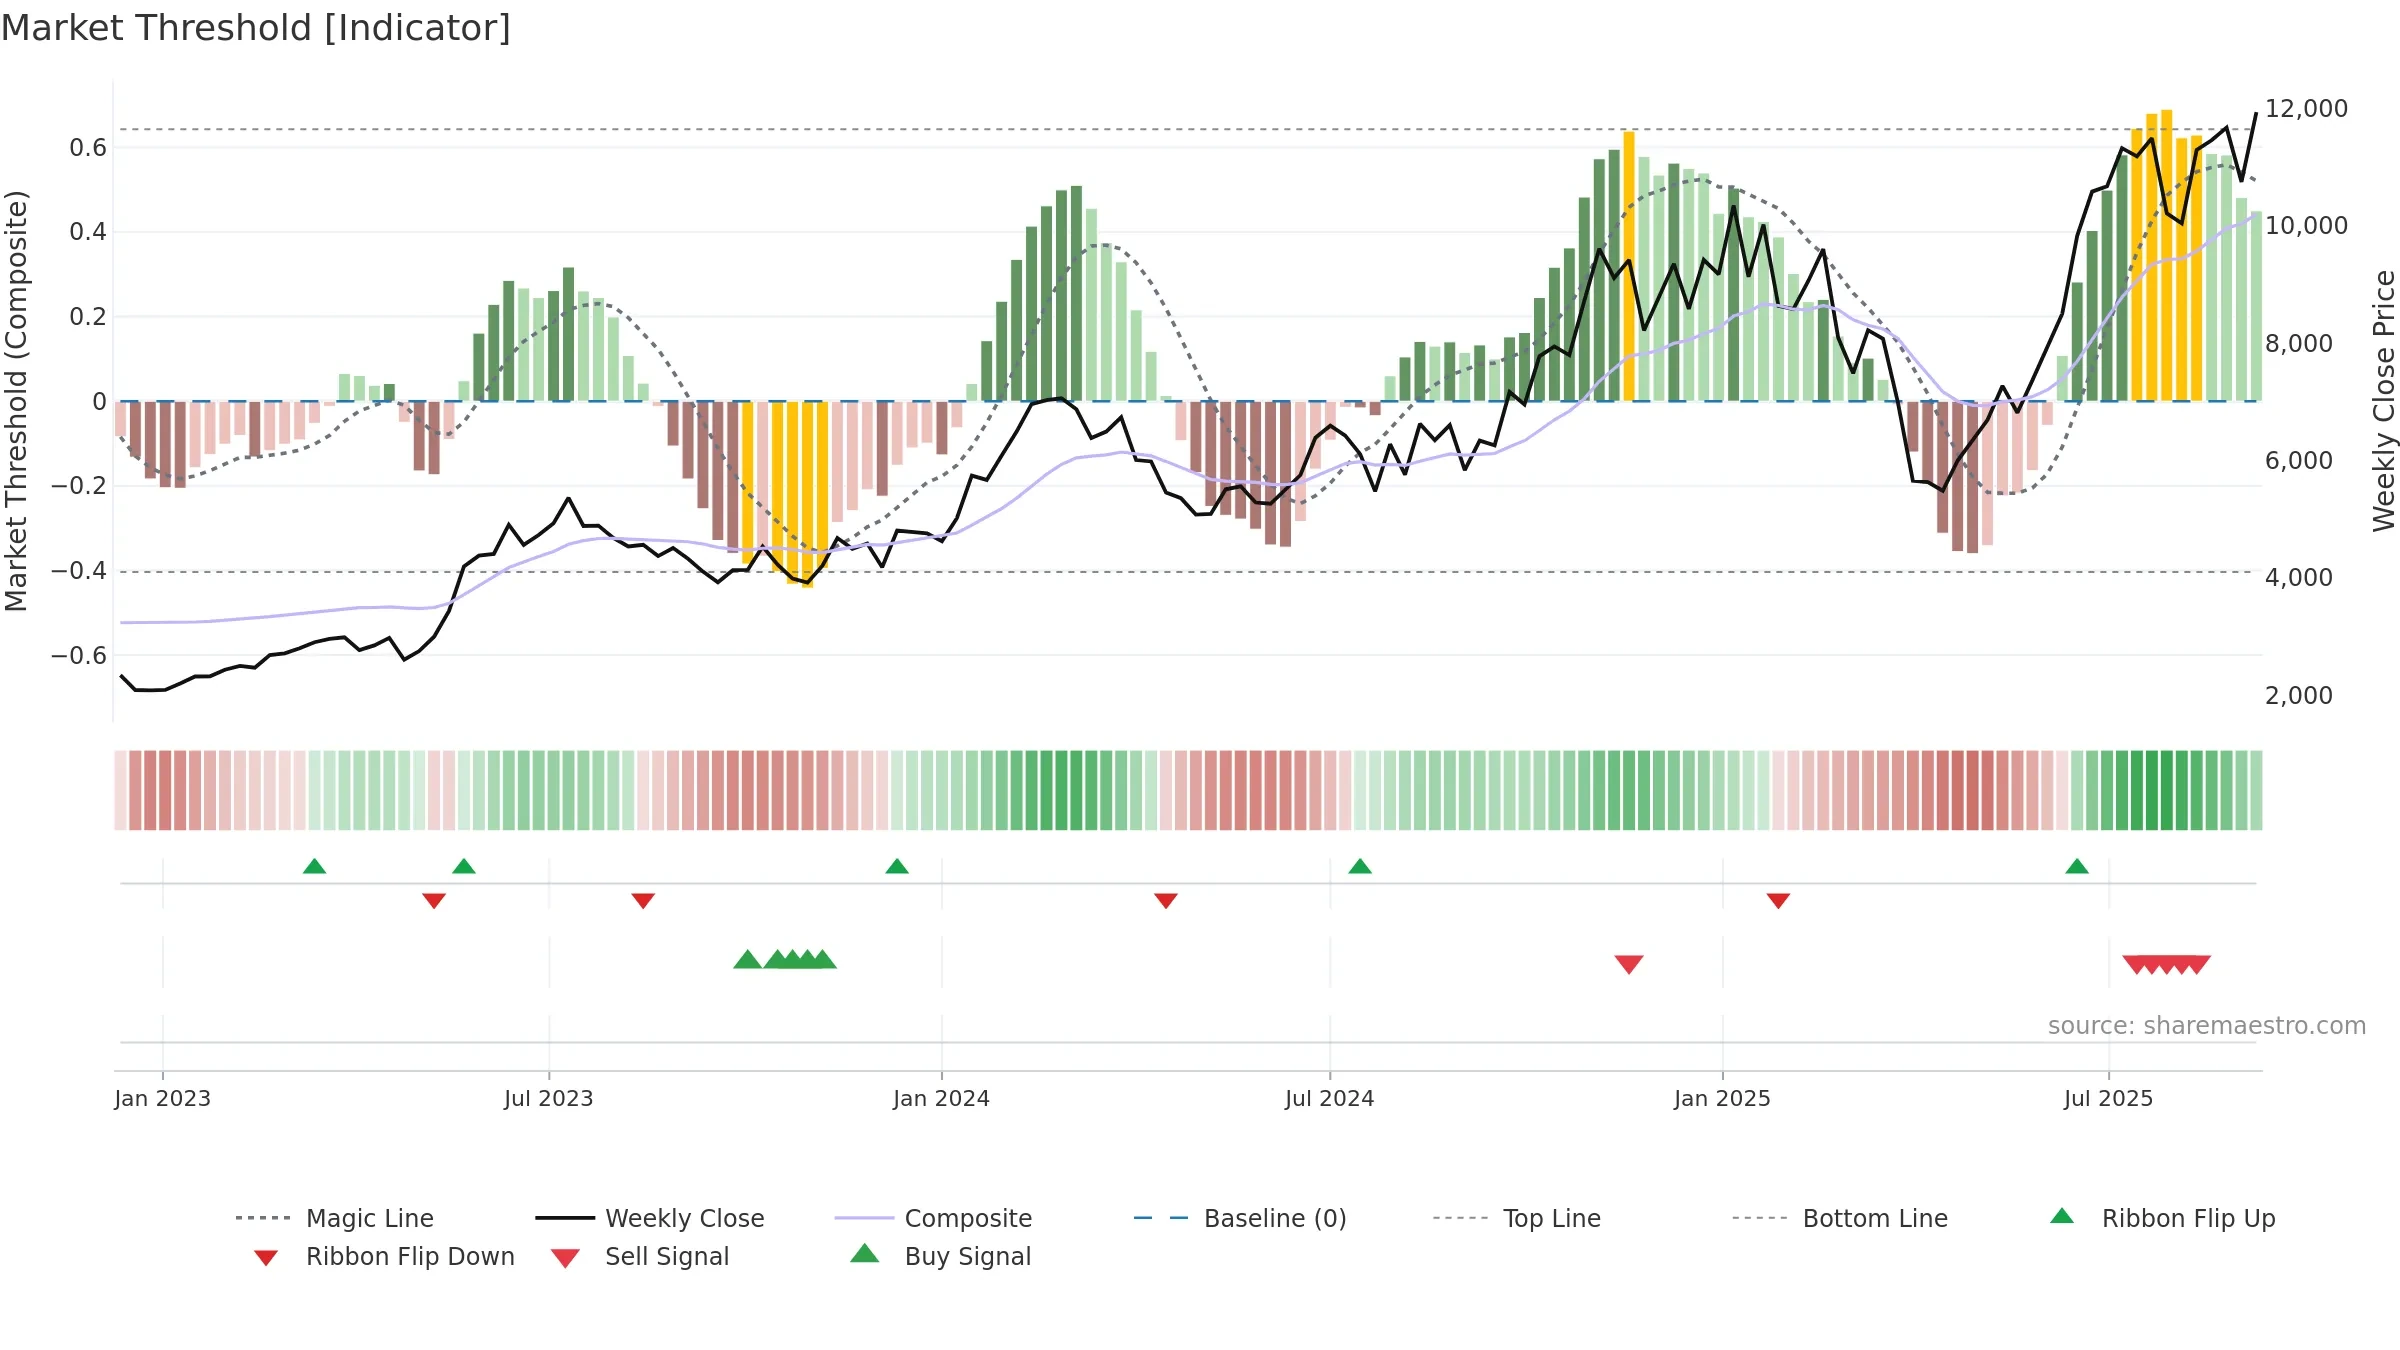Click the ribbon flip up marker before Jul 2025
This screenshot has height=1350, width=2400.
coord(2077,866)
